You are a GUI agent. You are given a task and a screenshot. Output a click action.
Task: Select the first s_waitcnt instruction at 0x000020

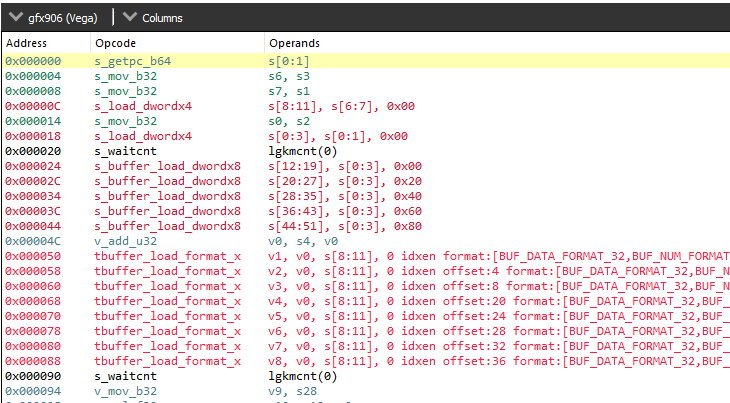pos(127,151)
